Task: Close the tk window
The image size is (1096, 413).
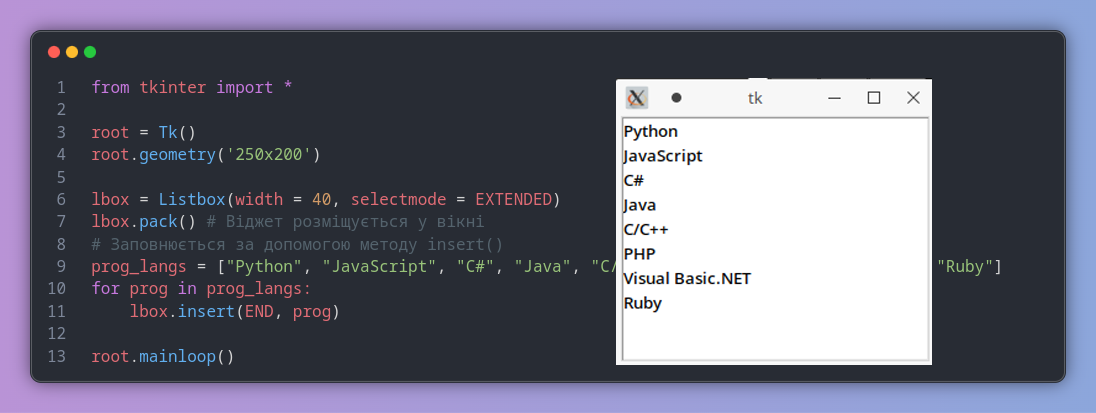Action: point(912,97)
